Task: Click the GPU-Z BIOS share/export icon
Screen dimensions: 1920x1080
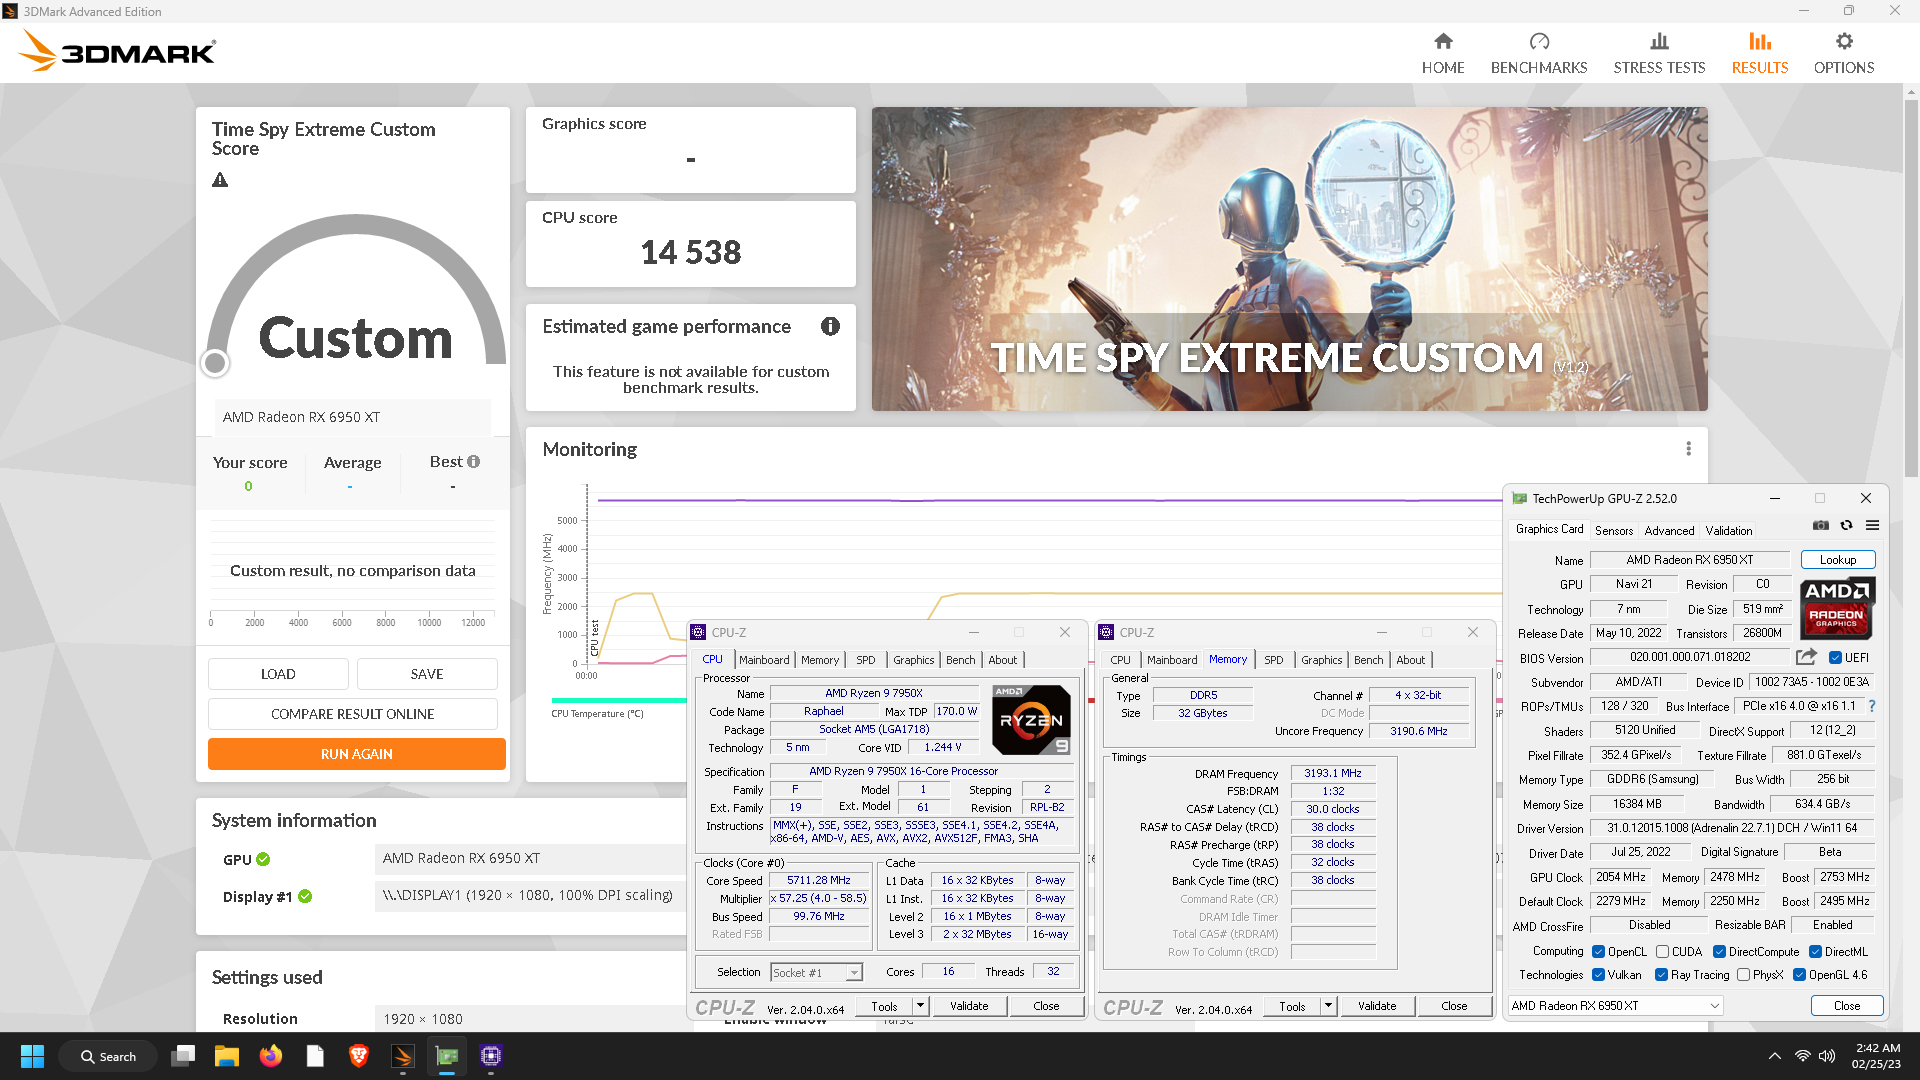Action: click(1806, 657)
